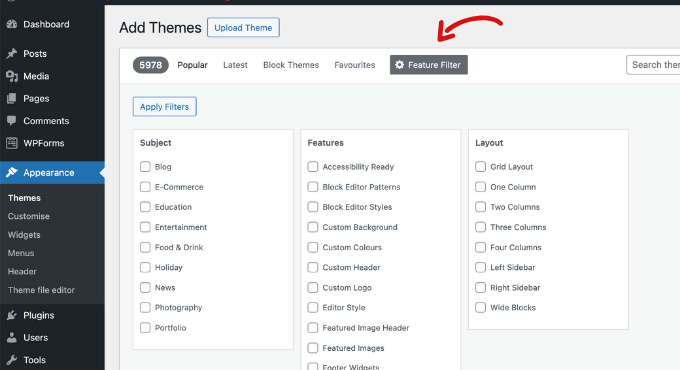Switch to the Popular themes tab
The width and height of the screenshot is (680, 370).
point(193,65)
